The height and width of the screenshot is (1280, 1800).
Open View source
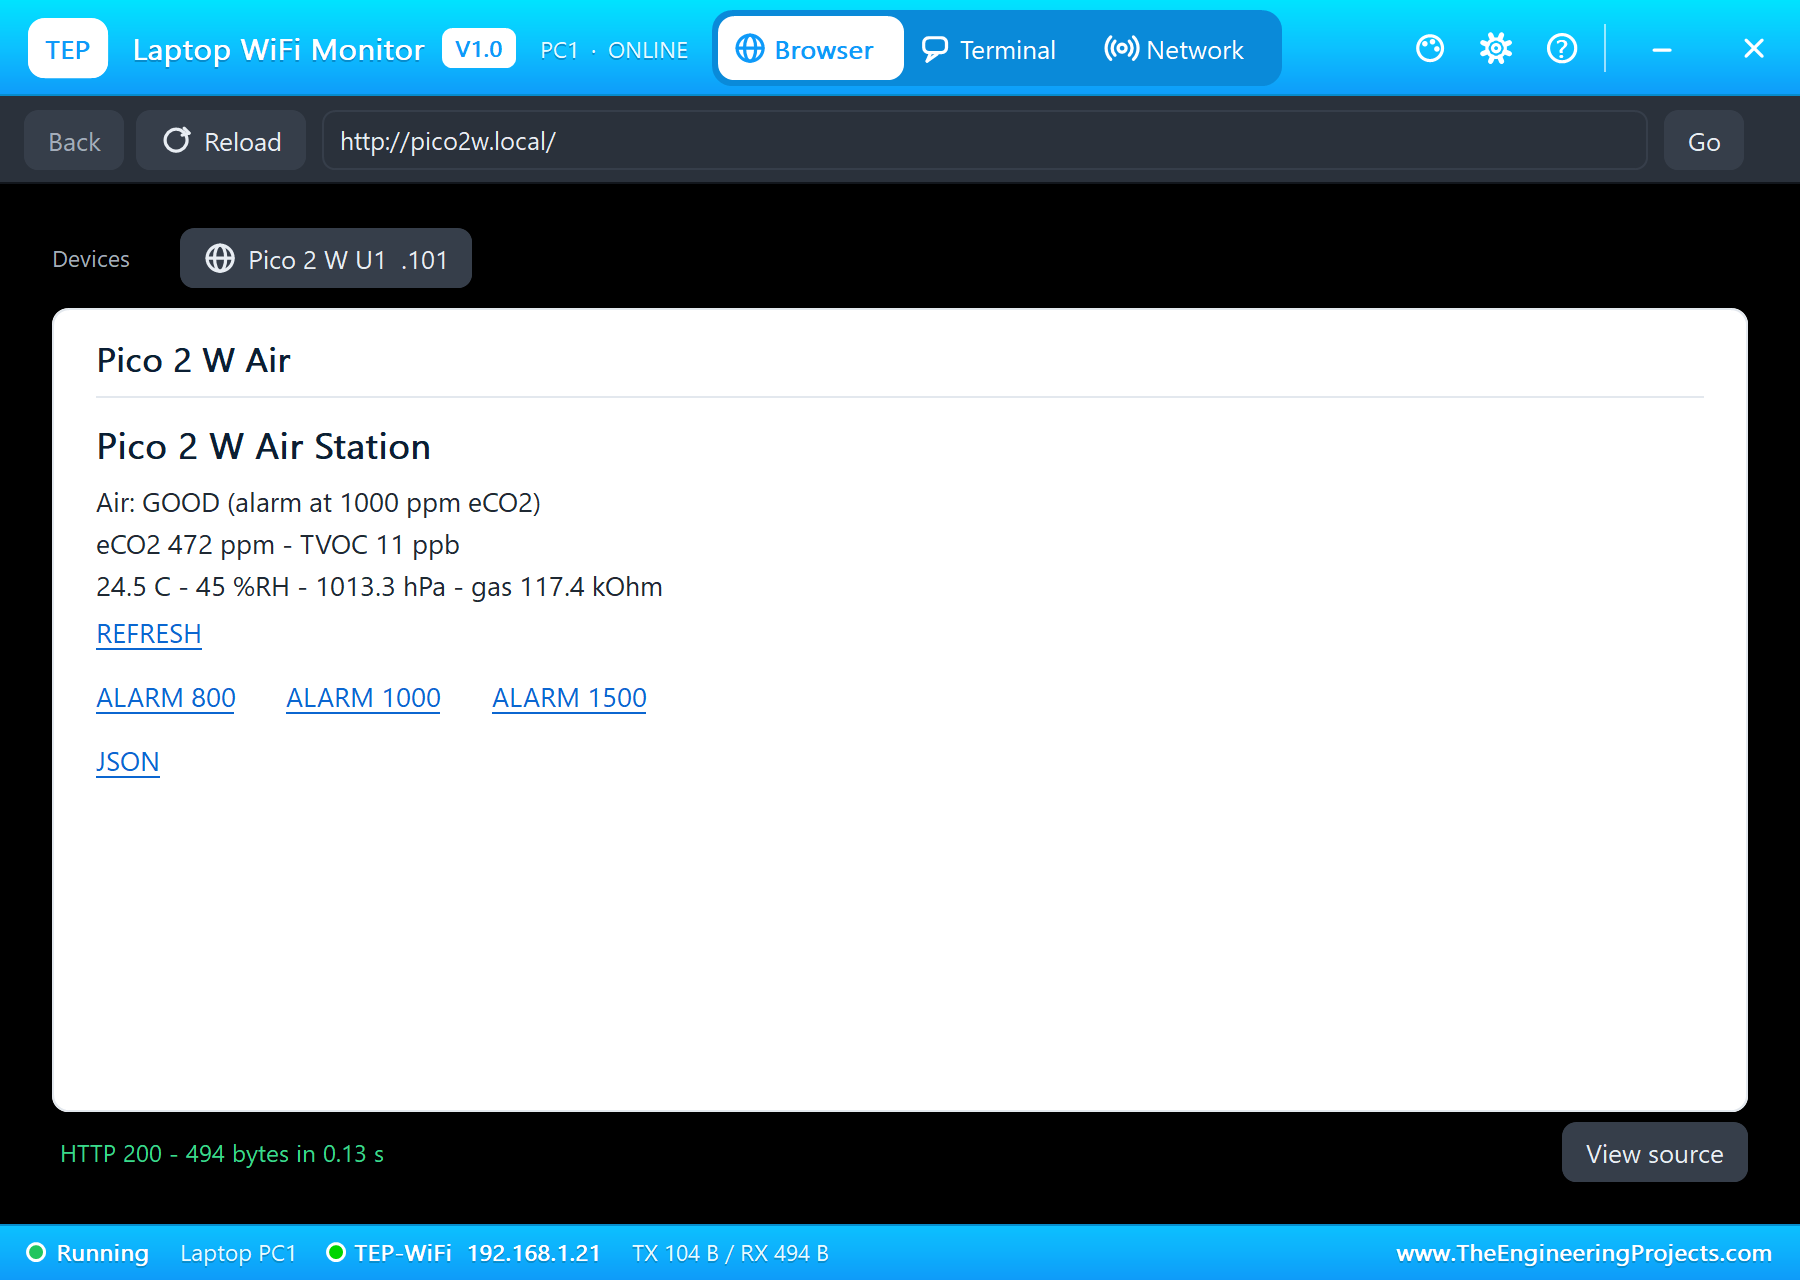(x=1654, y=1153)
